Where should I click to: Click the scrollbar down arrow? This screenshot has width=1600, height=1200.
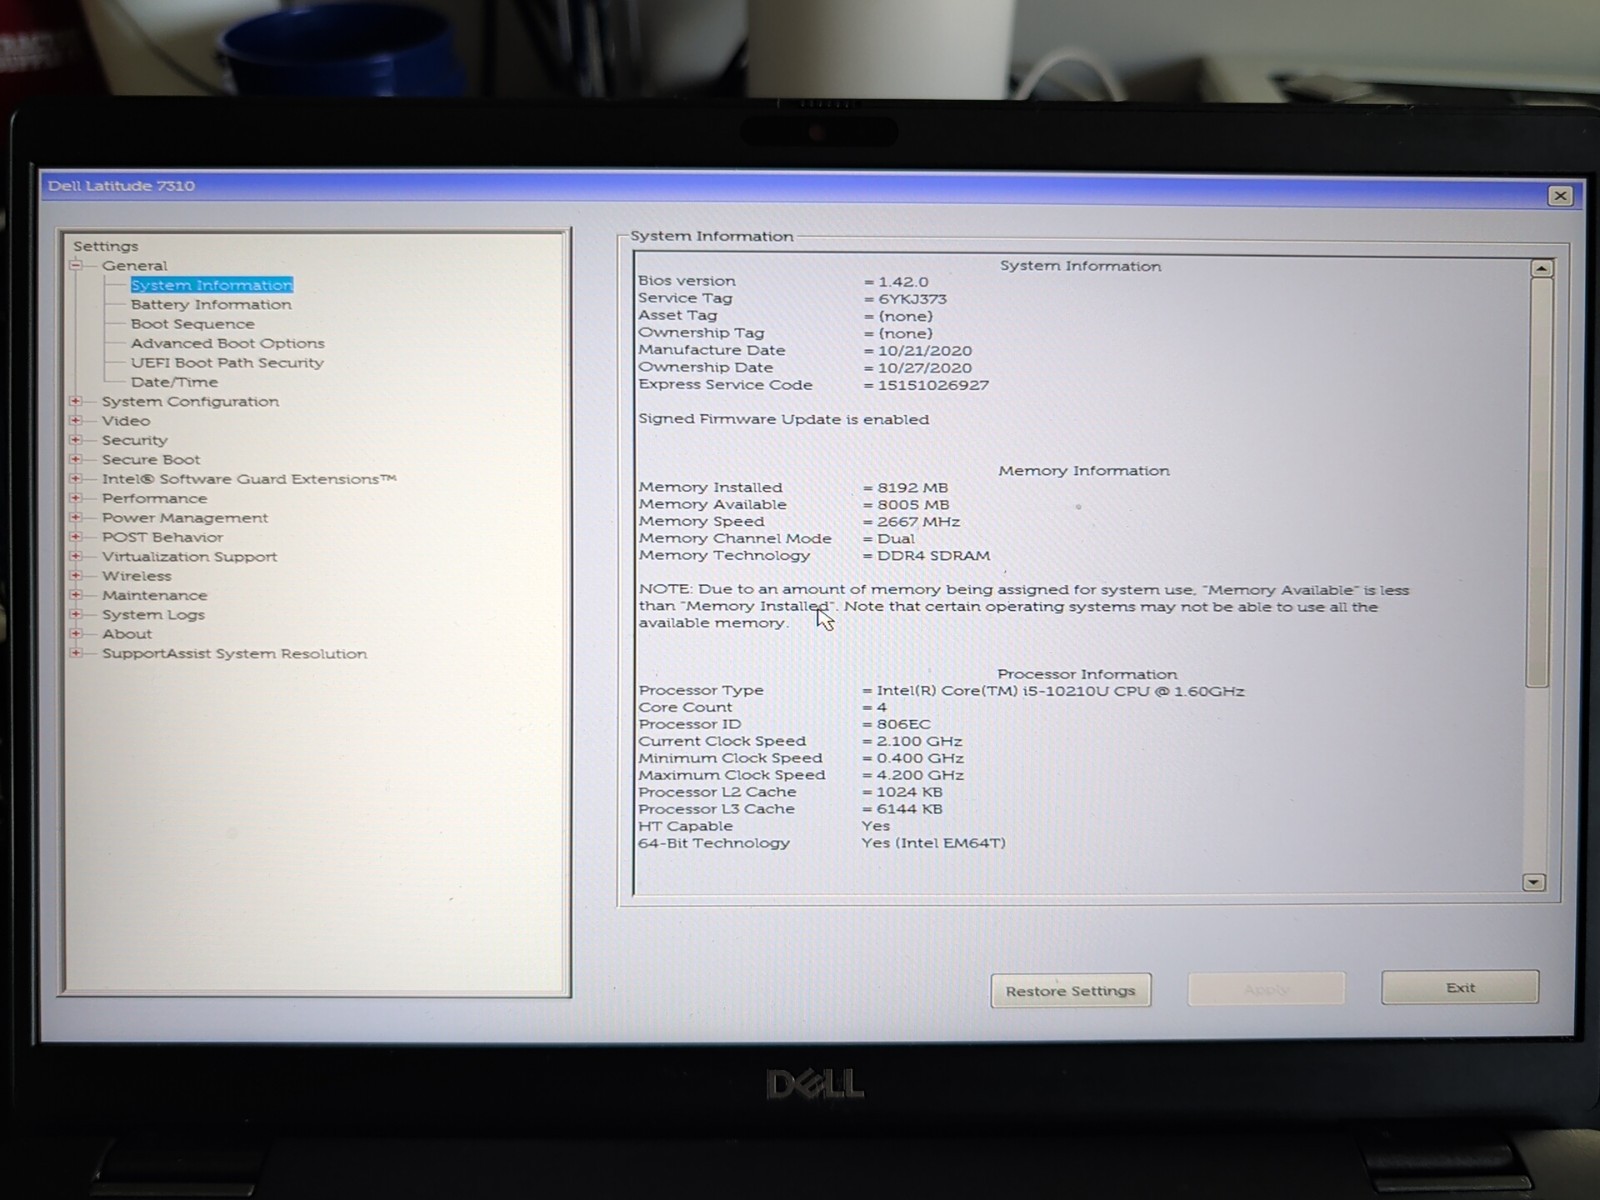(1534, 882)
